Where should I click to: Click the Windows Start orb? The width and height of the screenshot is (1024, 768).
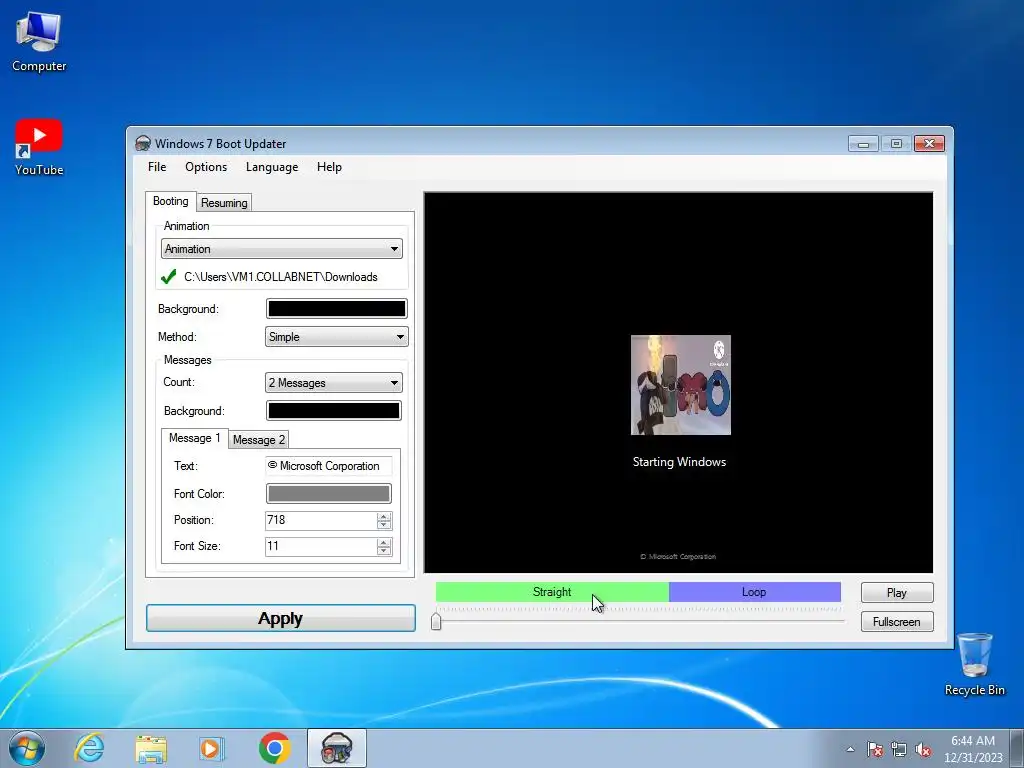coord(27,748)
